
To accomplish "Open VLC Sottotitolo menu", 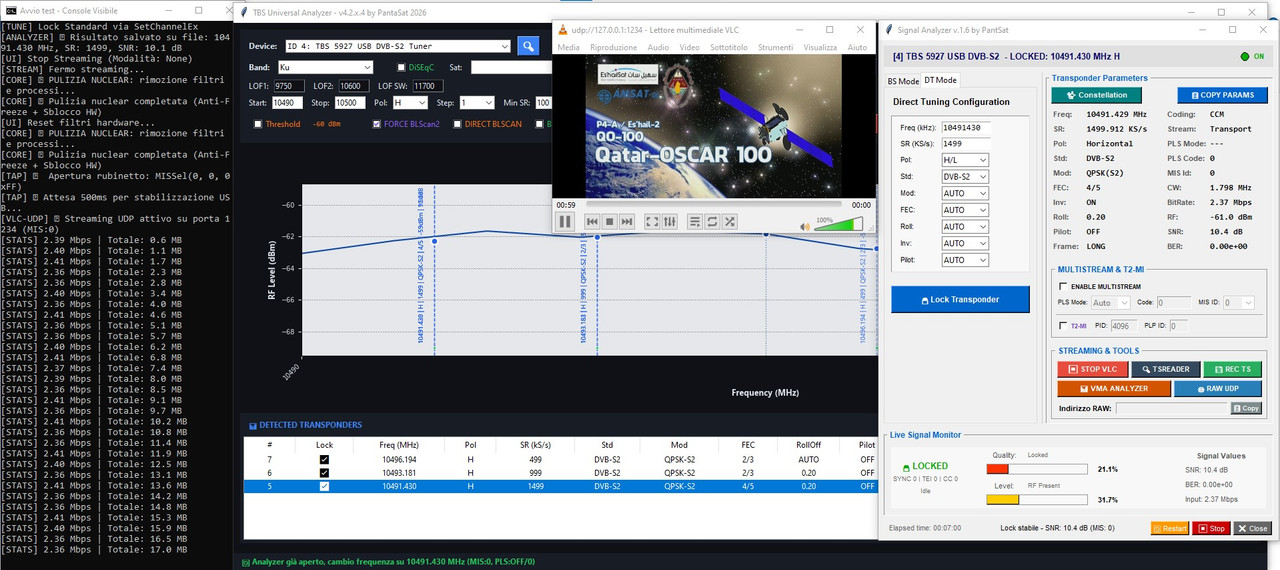I will click(x=728, y=47).
